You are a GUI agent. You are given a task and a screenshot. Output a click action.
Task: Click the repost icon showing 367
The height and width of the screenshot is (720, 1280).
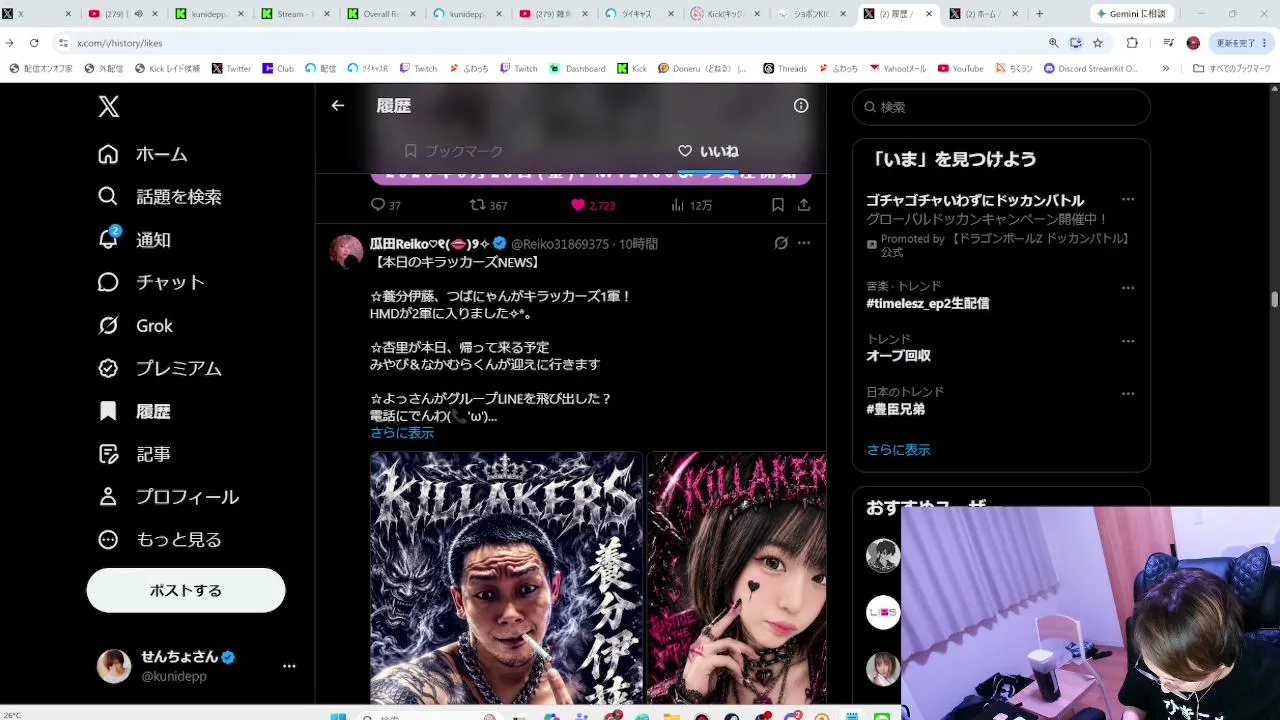477,205
